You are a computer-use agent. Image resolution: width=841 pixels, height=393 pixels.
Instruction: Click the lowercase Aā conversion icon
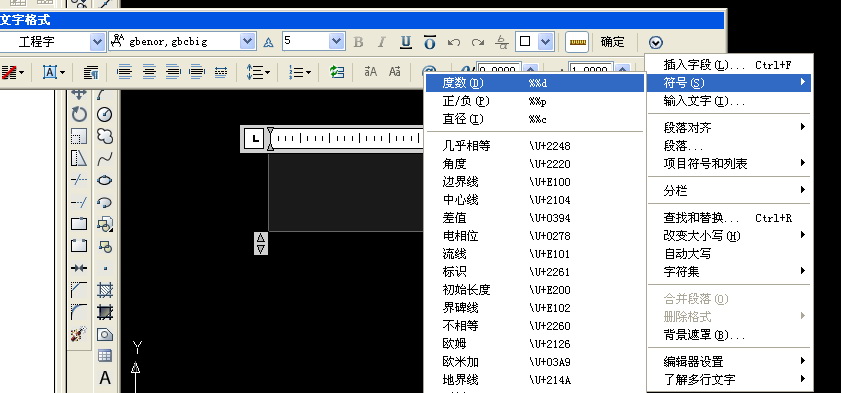(395, 71)
